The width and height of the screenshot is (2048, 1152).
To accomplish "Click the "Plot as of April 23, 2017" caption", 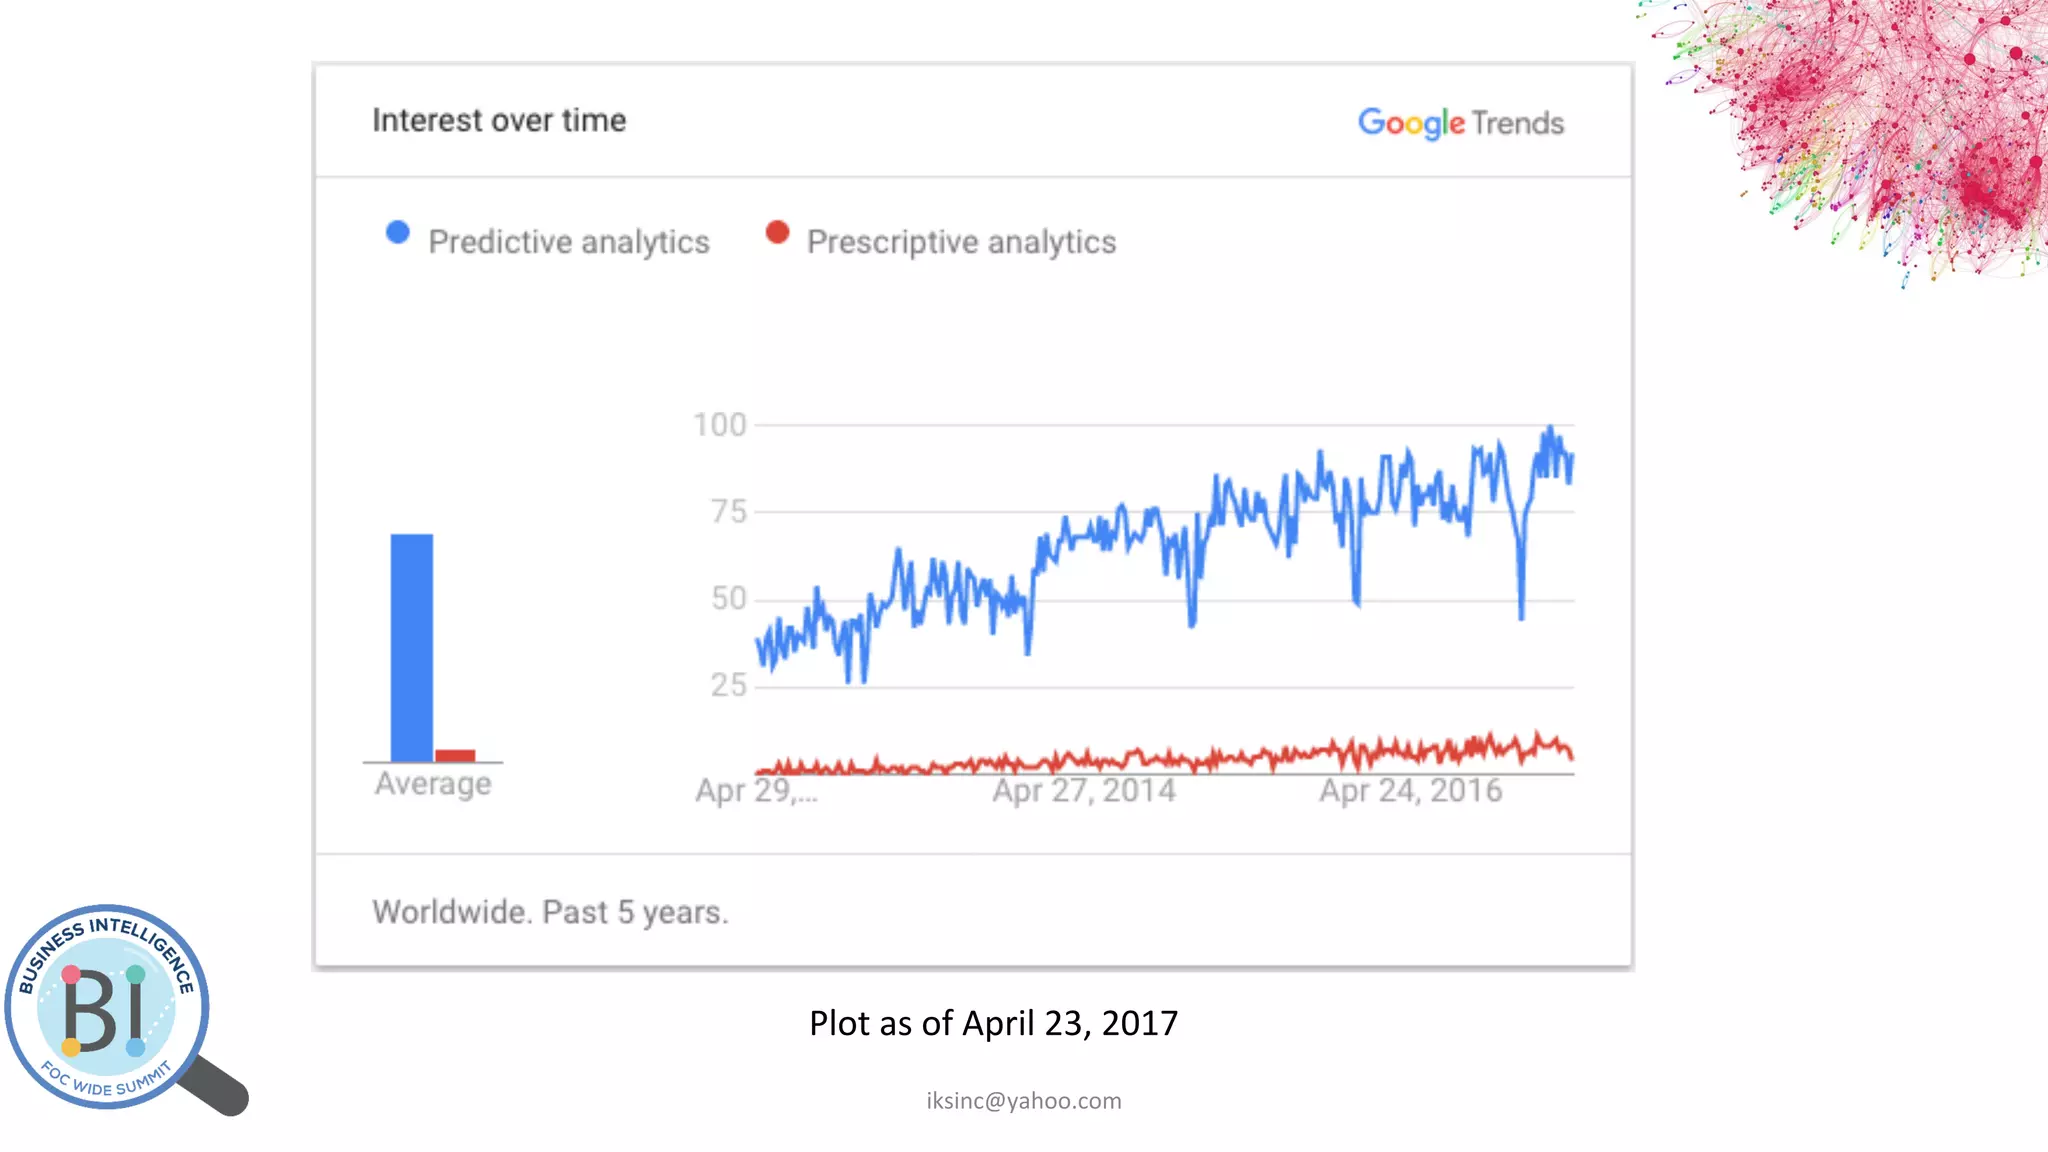I will point(993,1023).
